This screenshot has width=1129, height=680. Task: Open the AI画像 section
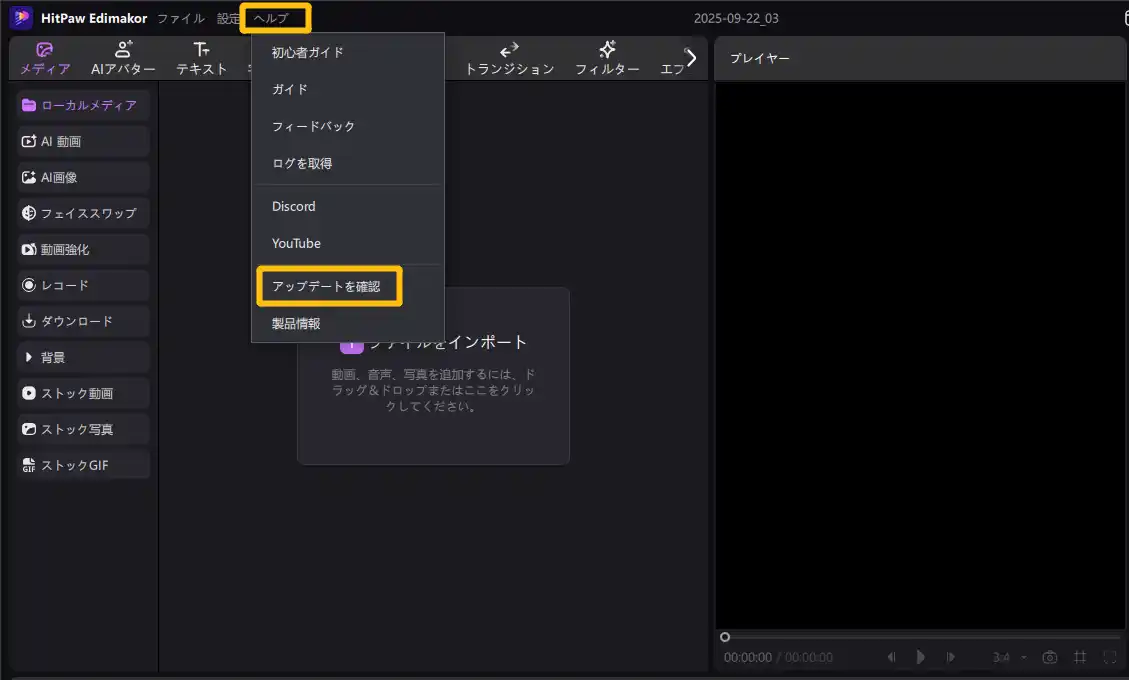tap(83, 177)
